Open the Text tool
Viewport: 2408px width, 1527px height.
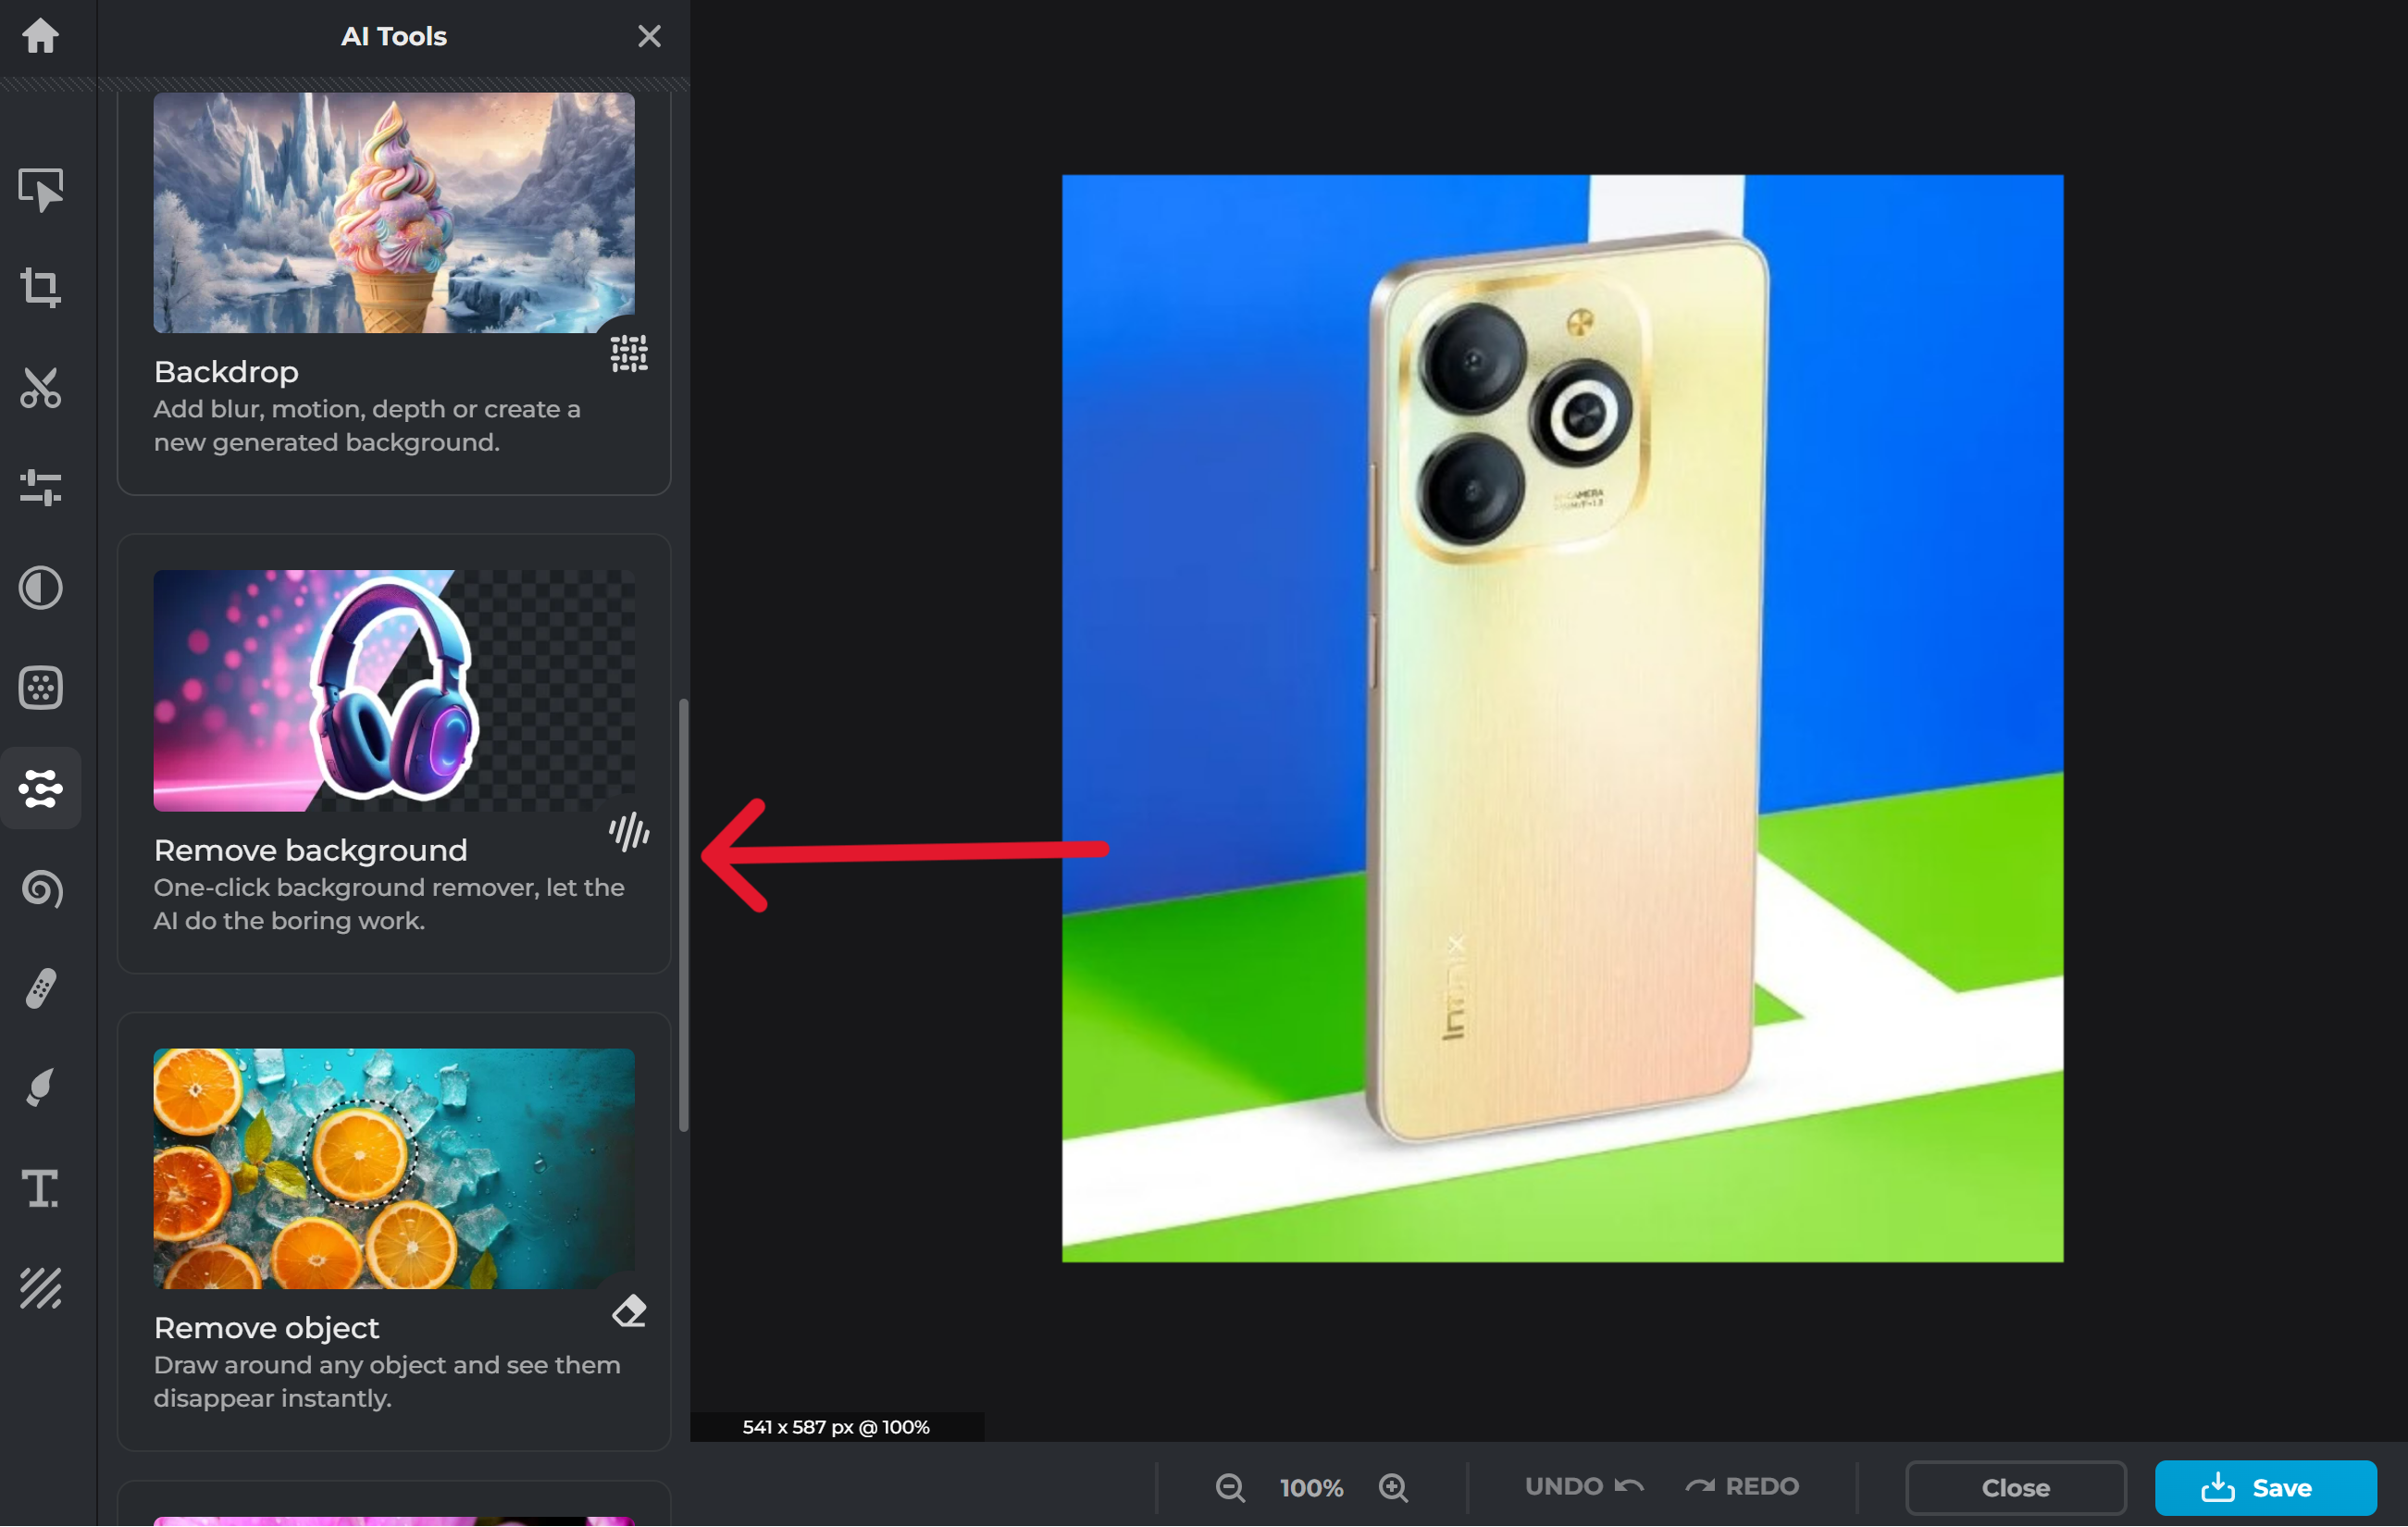click(40, 1189)
